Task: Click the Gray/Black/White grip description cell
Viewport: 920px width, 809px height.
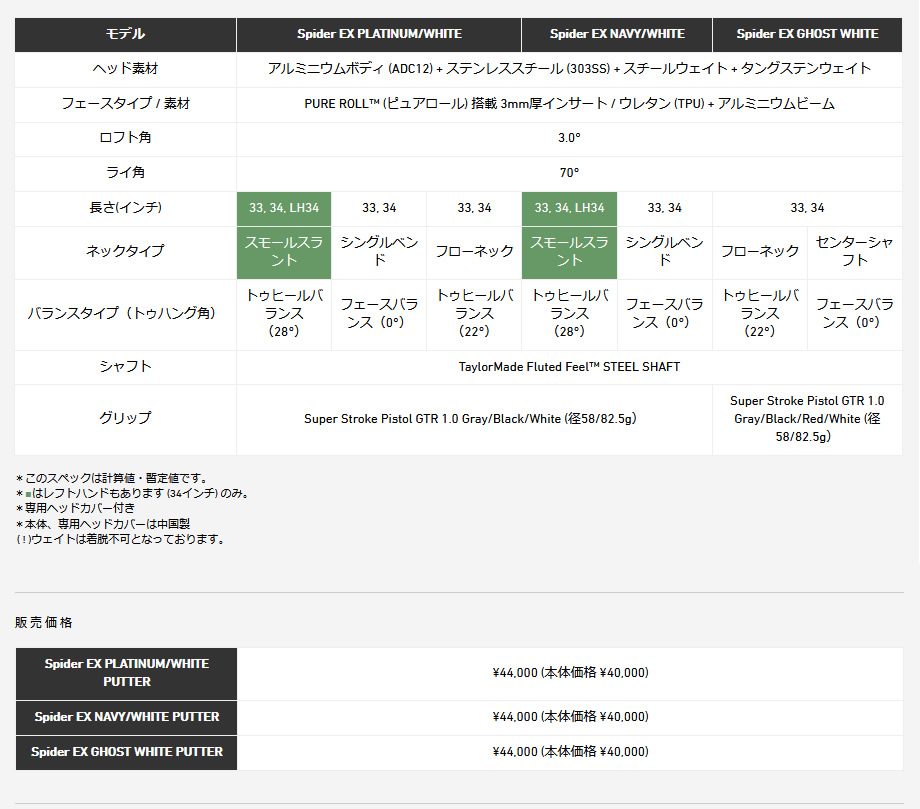Action: [474, 419]
